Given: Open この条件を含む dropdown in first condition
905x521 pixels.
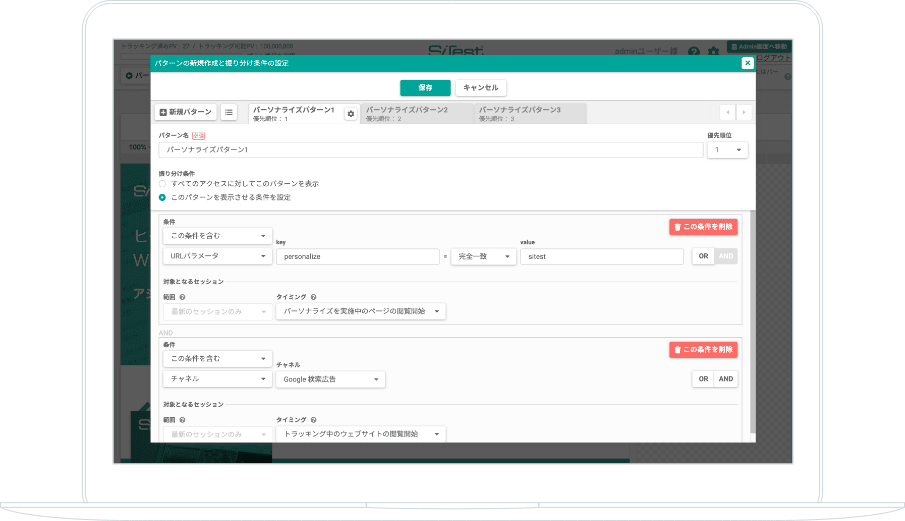Looking at the screenshot, I should click(x=218, y=236).
